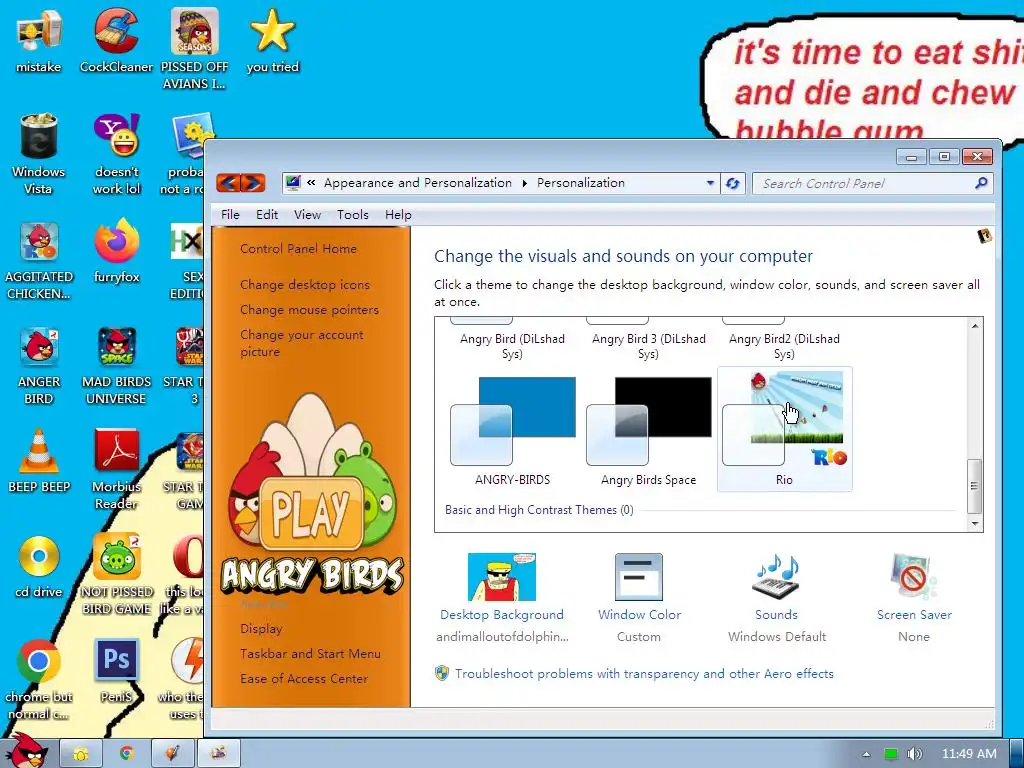Open Window Color settings

(639, 597)
